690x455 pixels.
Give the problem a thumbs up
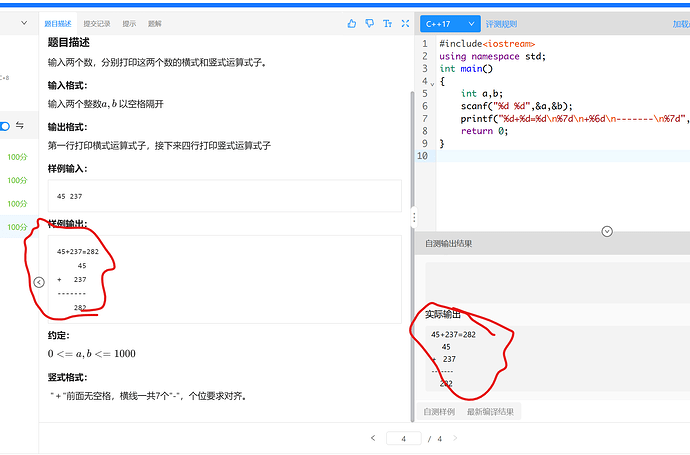[352, 24]
